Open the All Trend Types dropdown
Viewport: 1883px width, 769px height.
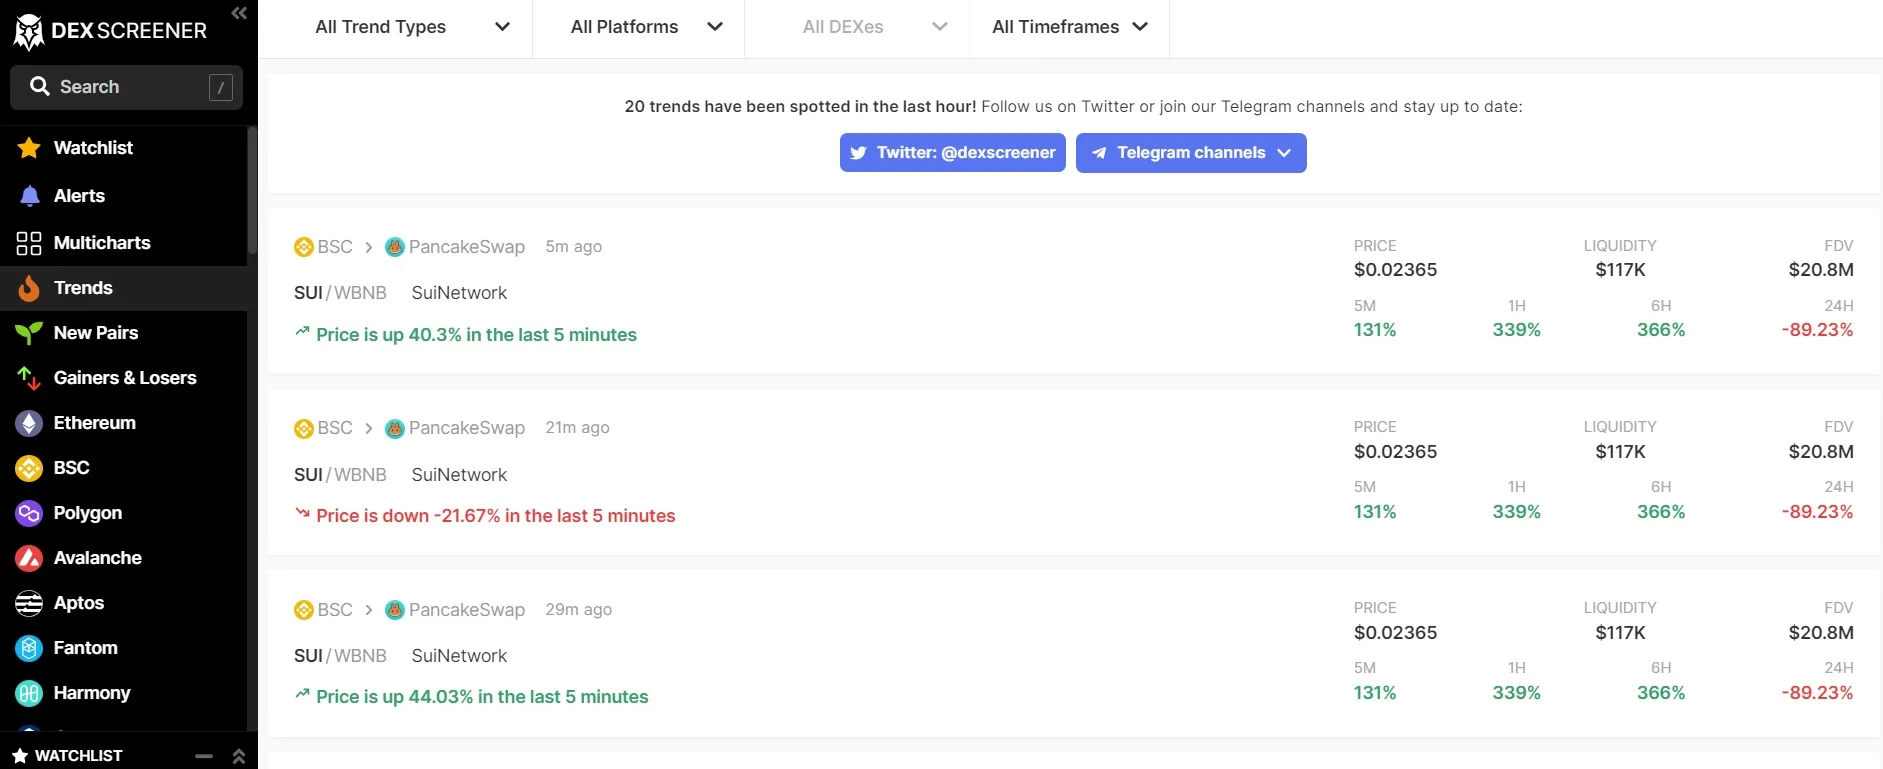(412, 27)
